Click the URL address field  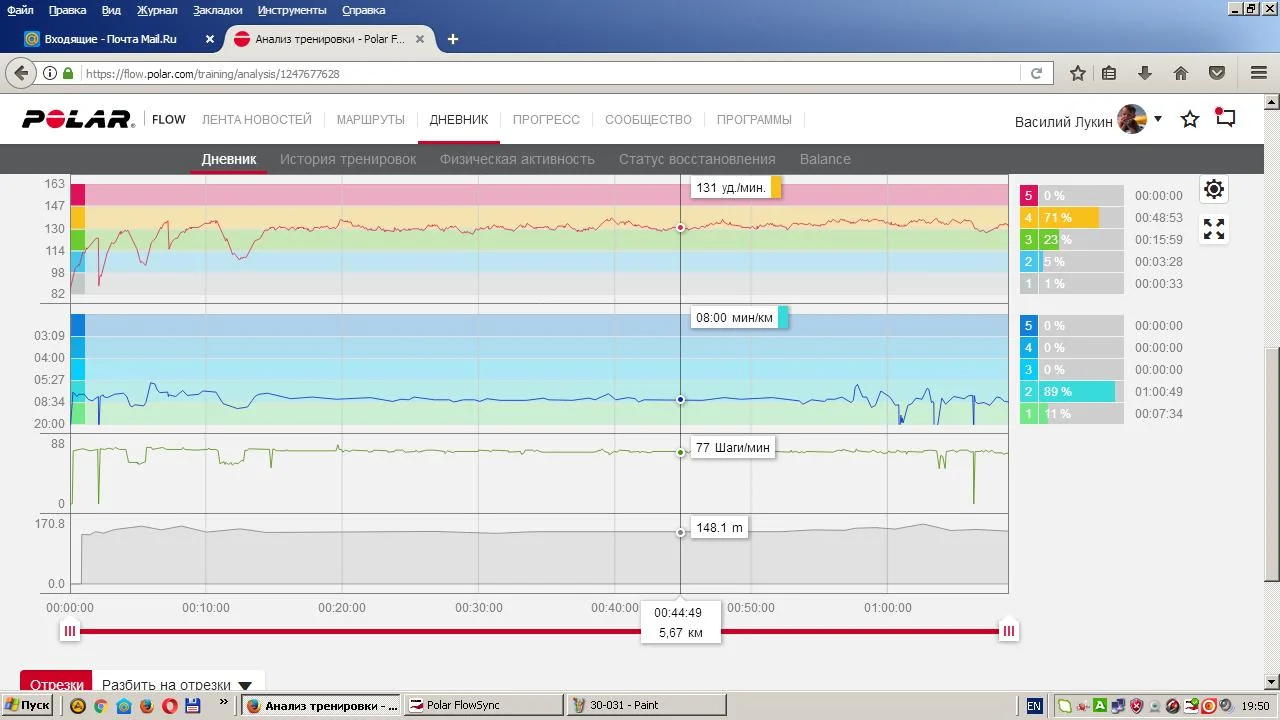550,74
